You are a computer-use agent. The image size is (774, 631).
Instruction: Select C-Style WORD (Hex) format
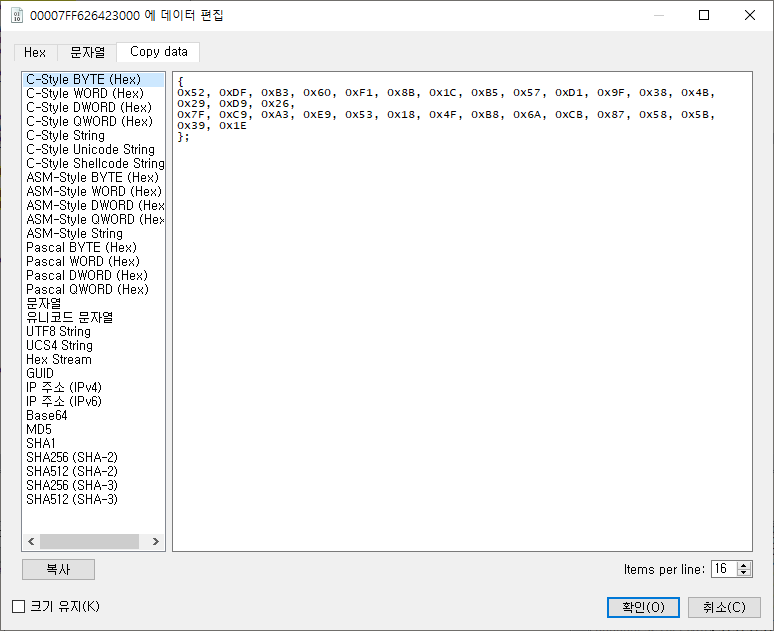94,93
